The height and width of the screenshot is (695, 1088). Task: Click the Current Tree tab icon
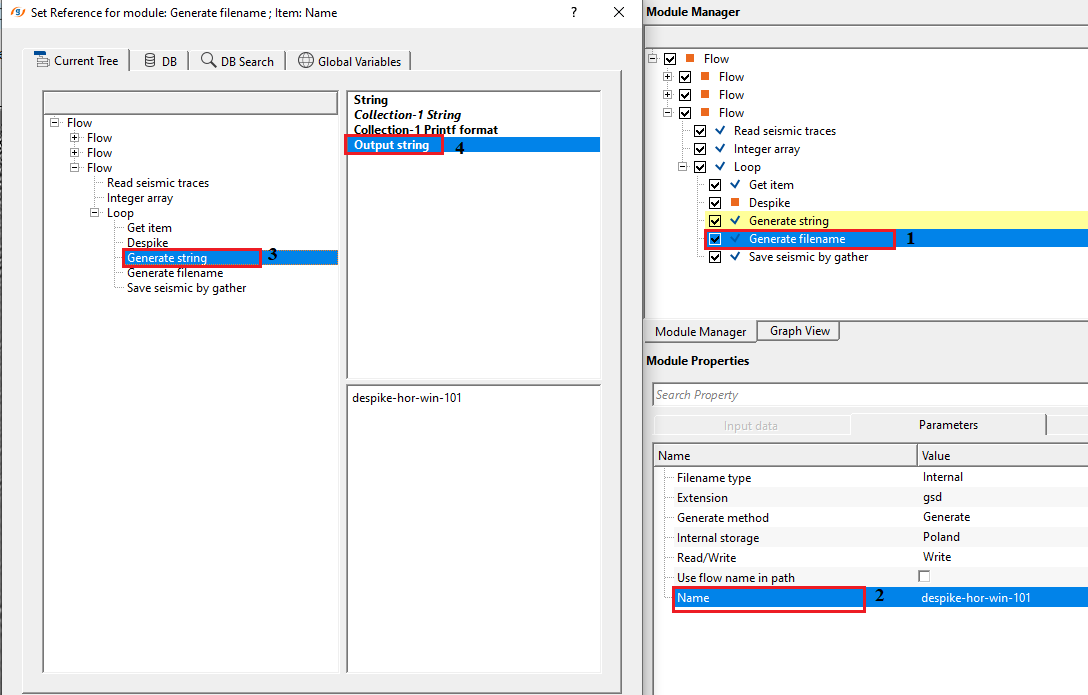pyautogui.click(x=42, y=60)
